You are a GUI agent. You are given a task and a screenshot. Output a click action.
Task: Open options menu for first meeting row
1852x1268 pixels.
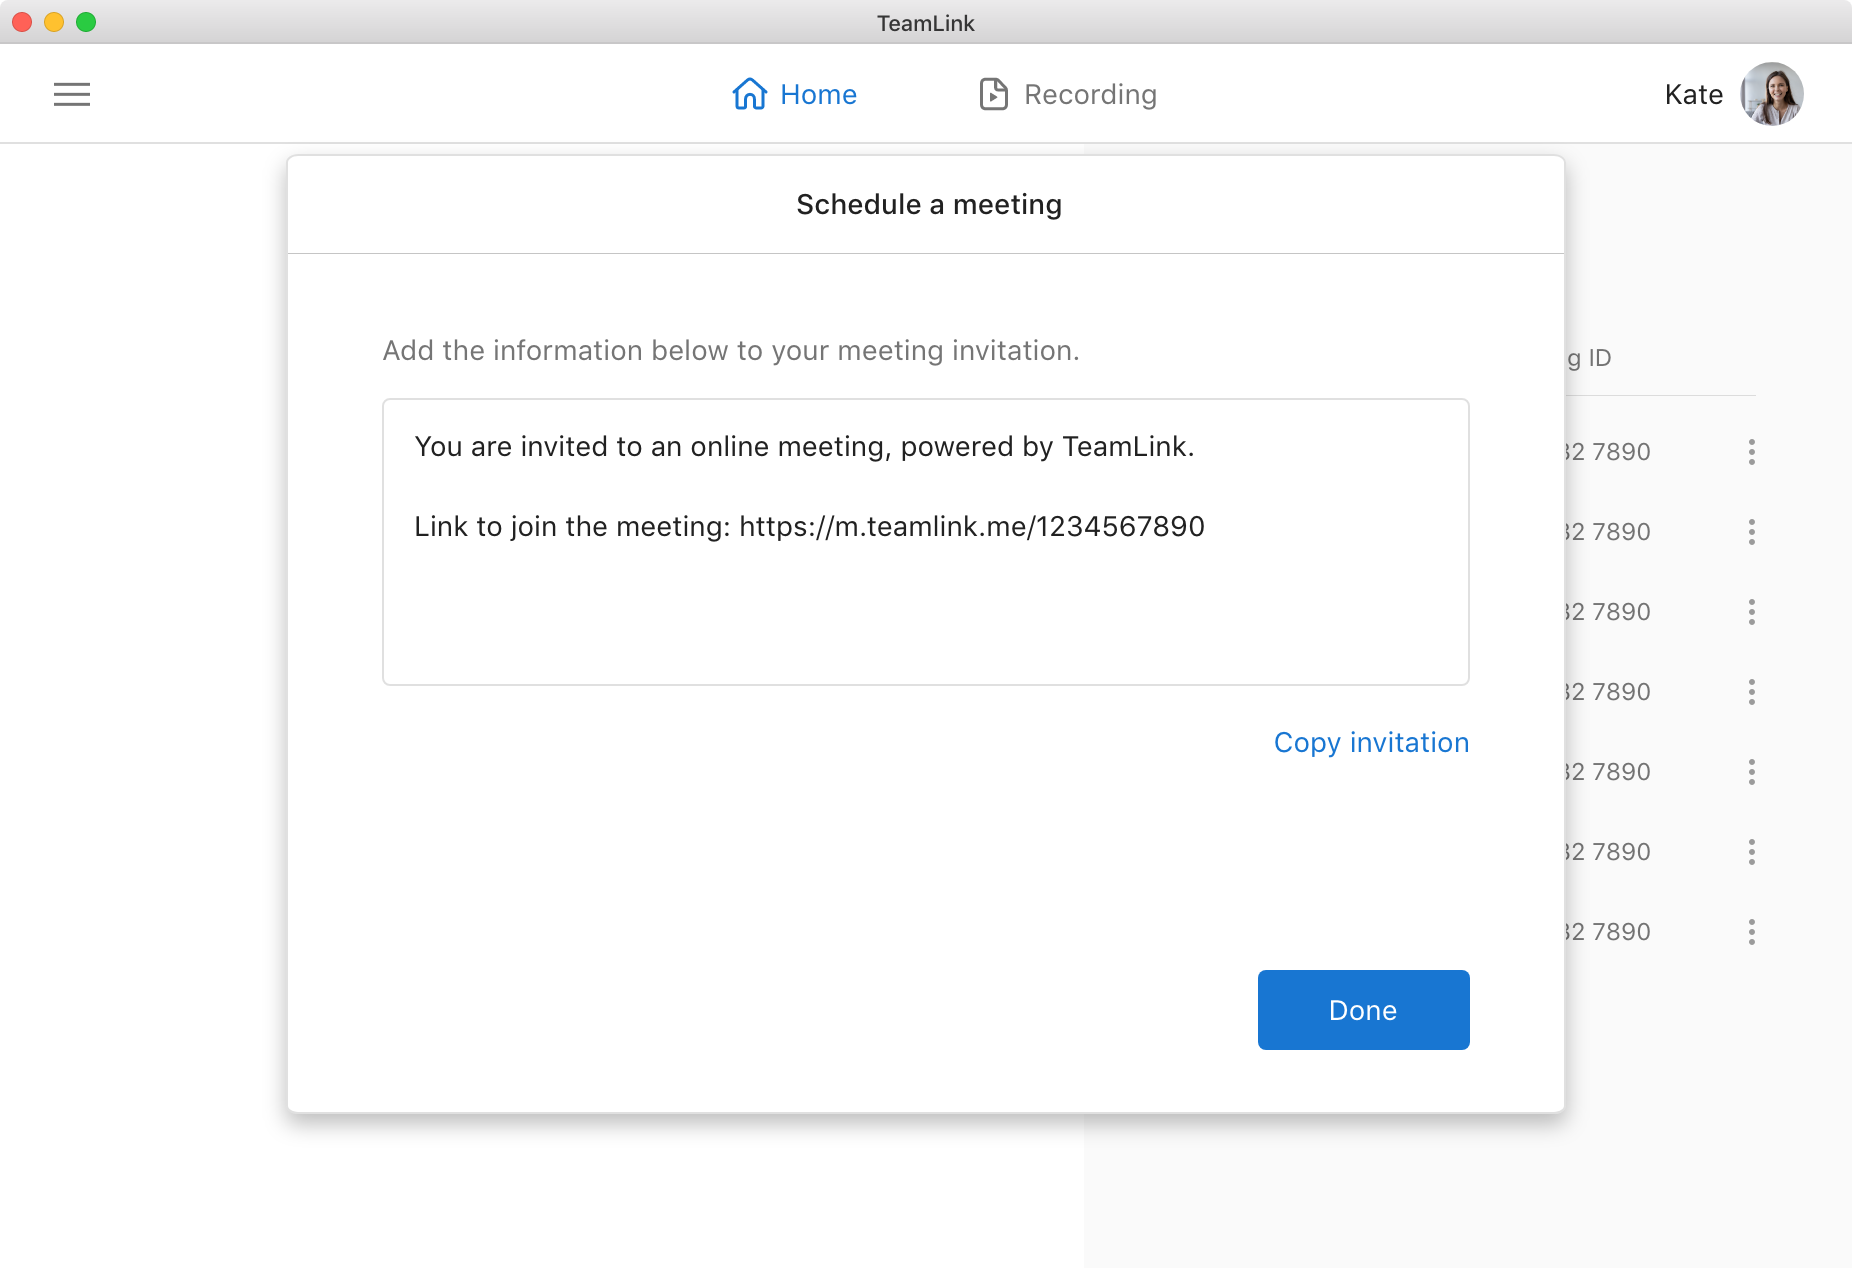[1751, 452]
